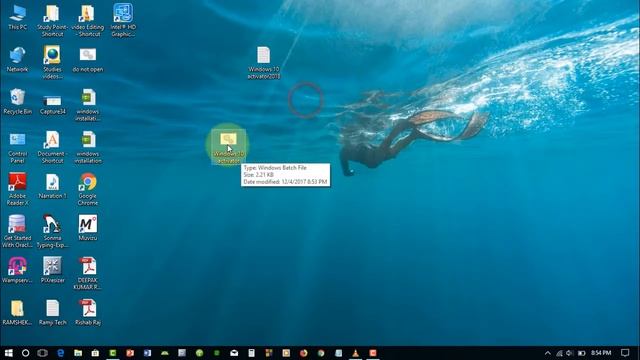Open Calculator from the taskbar
Screen dimensions: 640x360
click(x=251, y=353)
